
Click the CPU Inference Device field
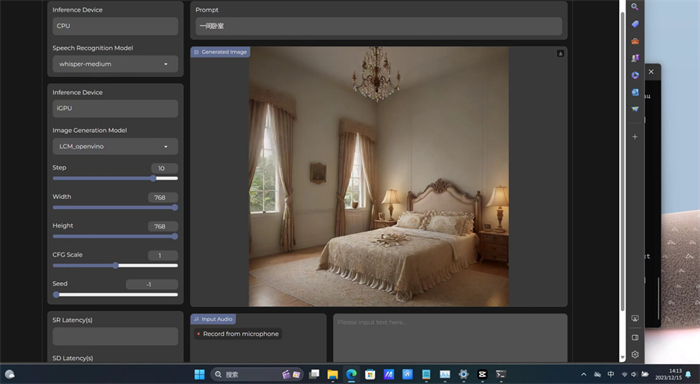pos(115,26)
